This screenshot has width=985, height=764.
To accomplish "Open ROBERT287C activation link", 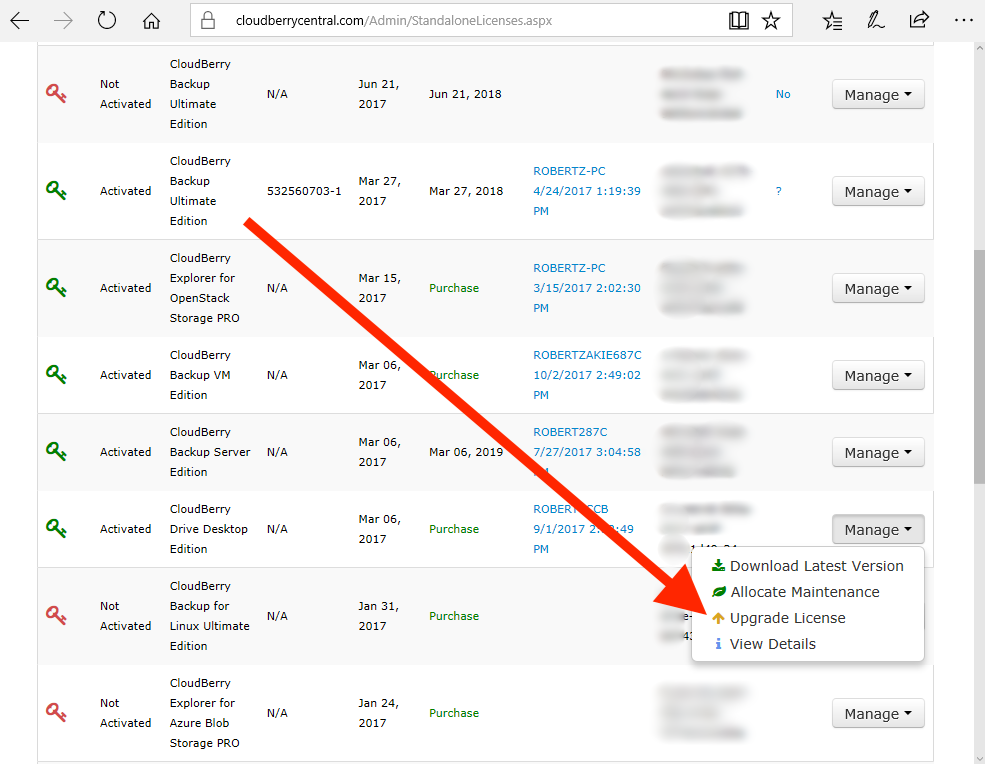I will click(x=587, y=452).
